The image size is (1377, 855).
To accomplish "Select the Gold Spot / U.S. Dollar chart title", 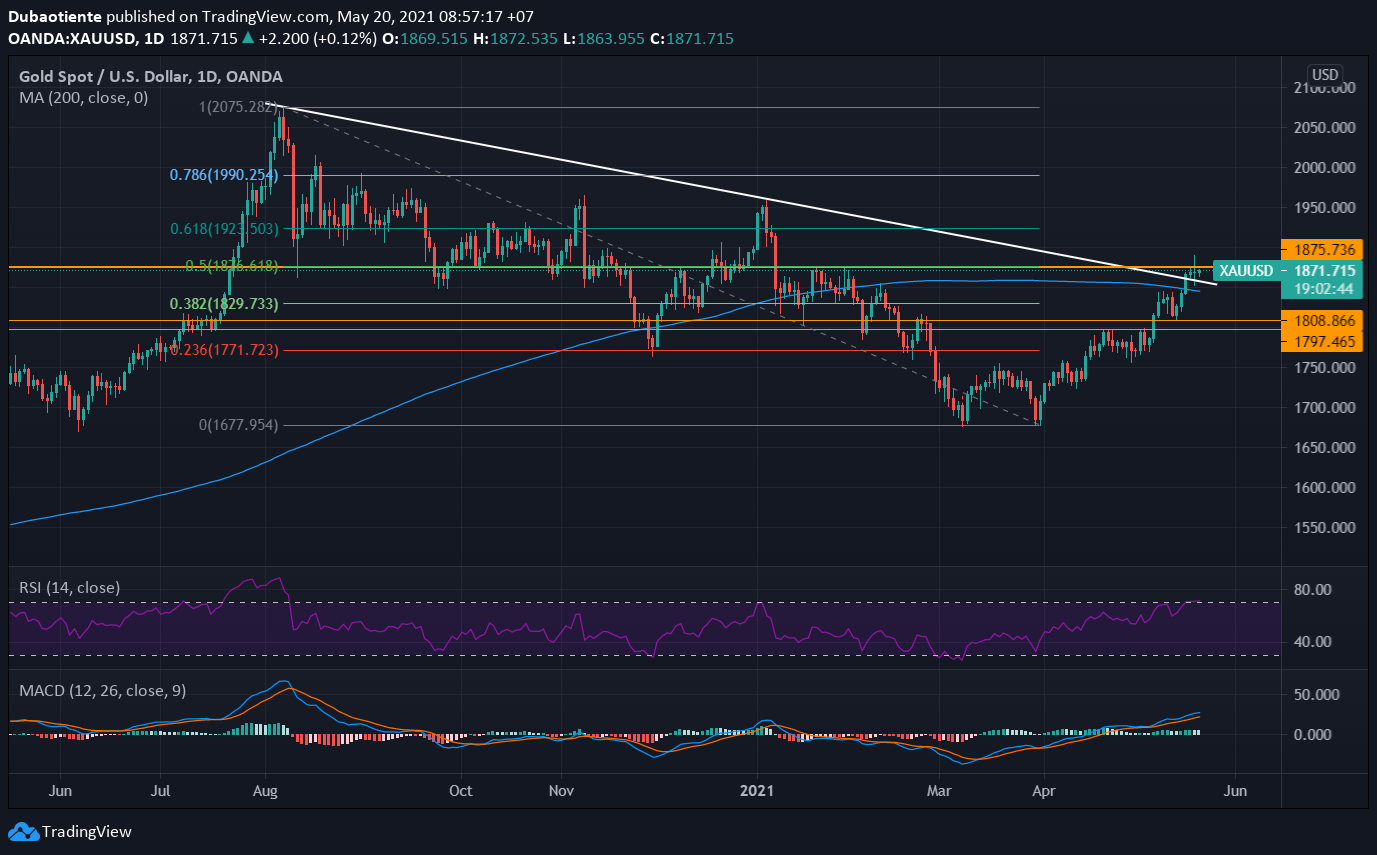I will point(151,77).
